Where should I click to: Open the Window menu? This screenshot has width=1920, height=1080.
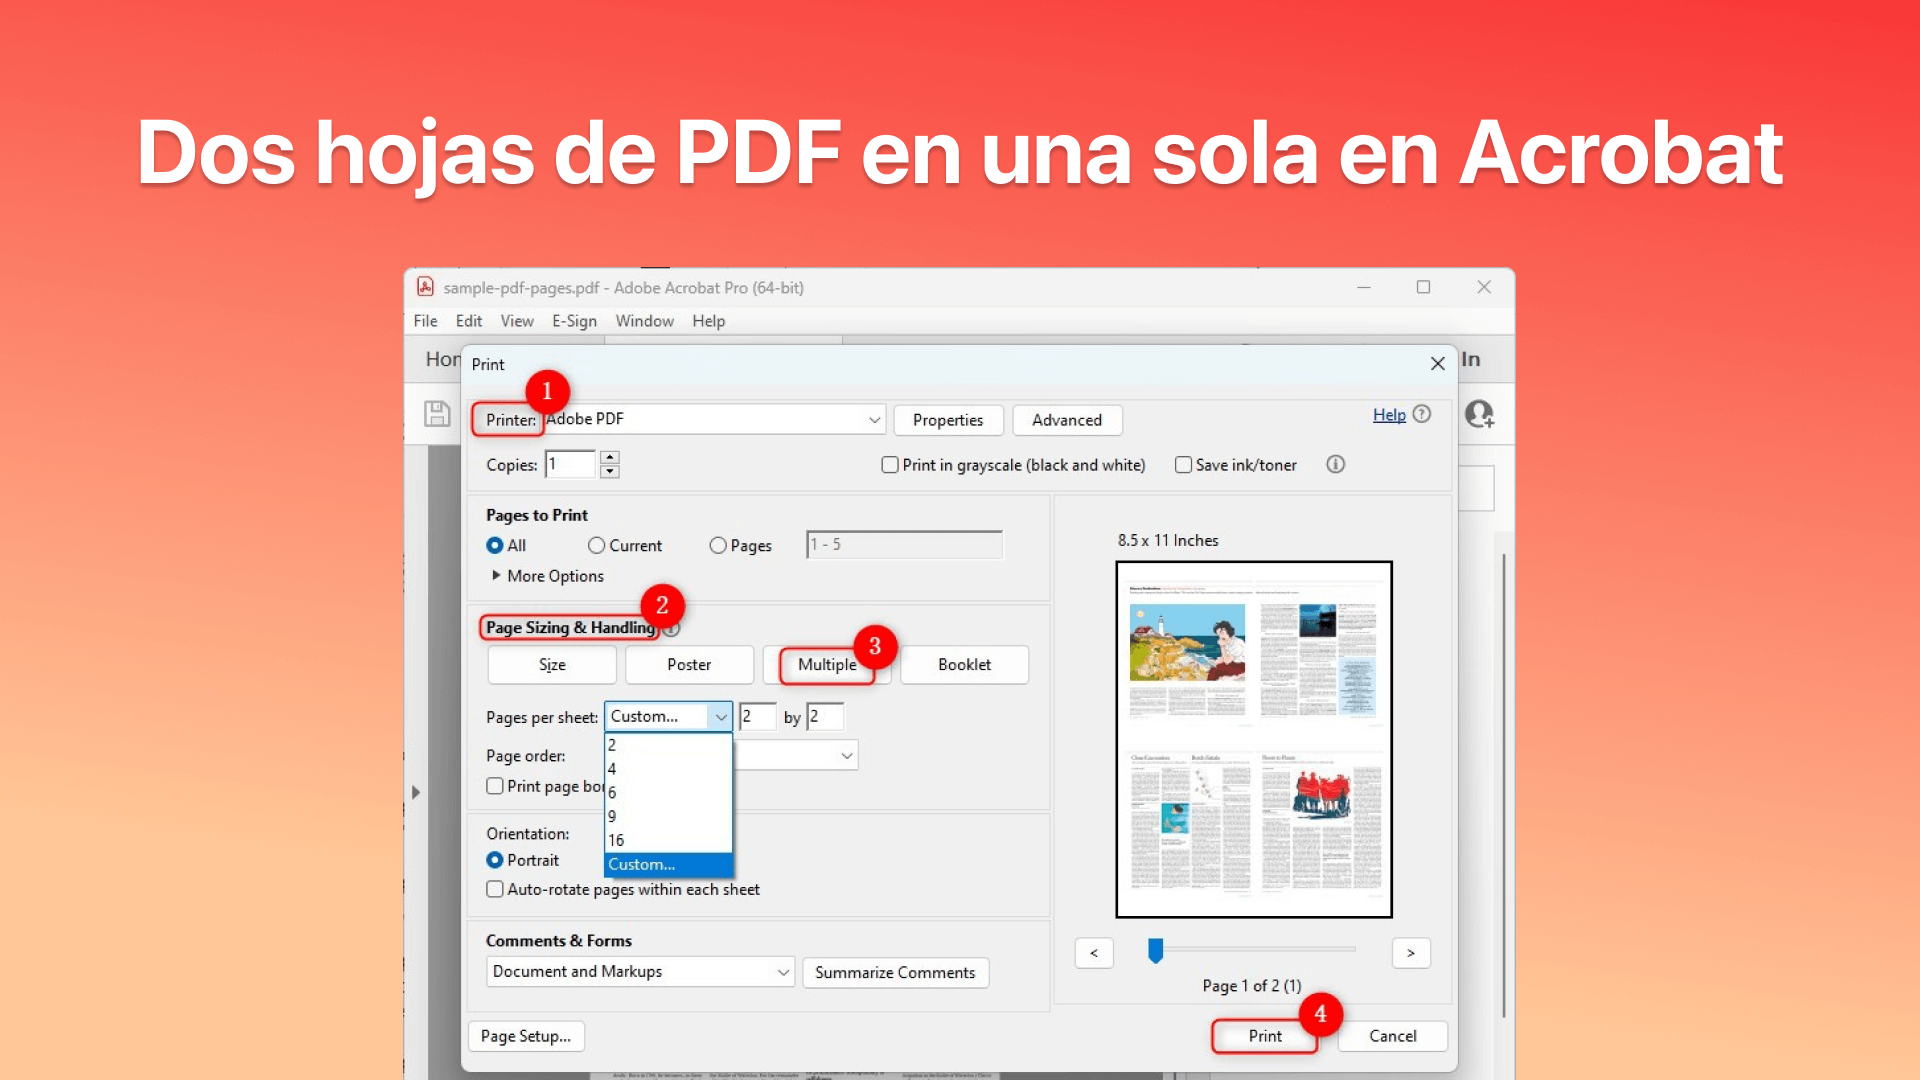(x=644, y=320)
